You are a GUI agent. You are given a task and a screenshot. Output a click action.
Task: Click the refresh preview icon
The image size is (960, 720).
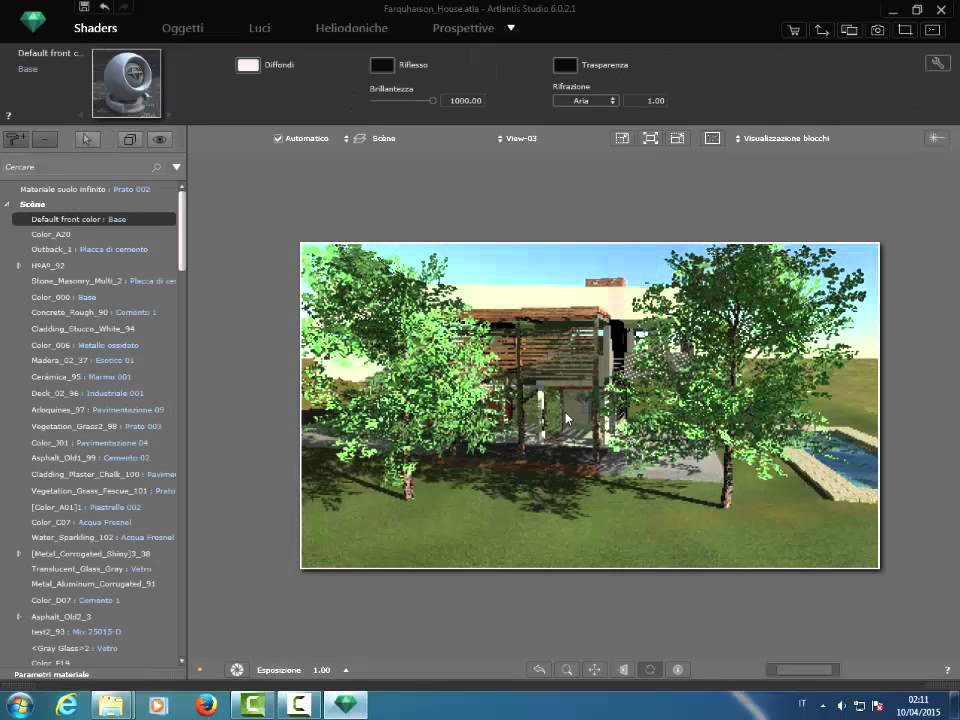click(x=650, y=670)
